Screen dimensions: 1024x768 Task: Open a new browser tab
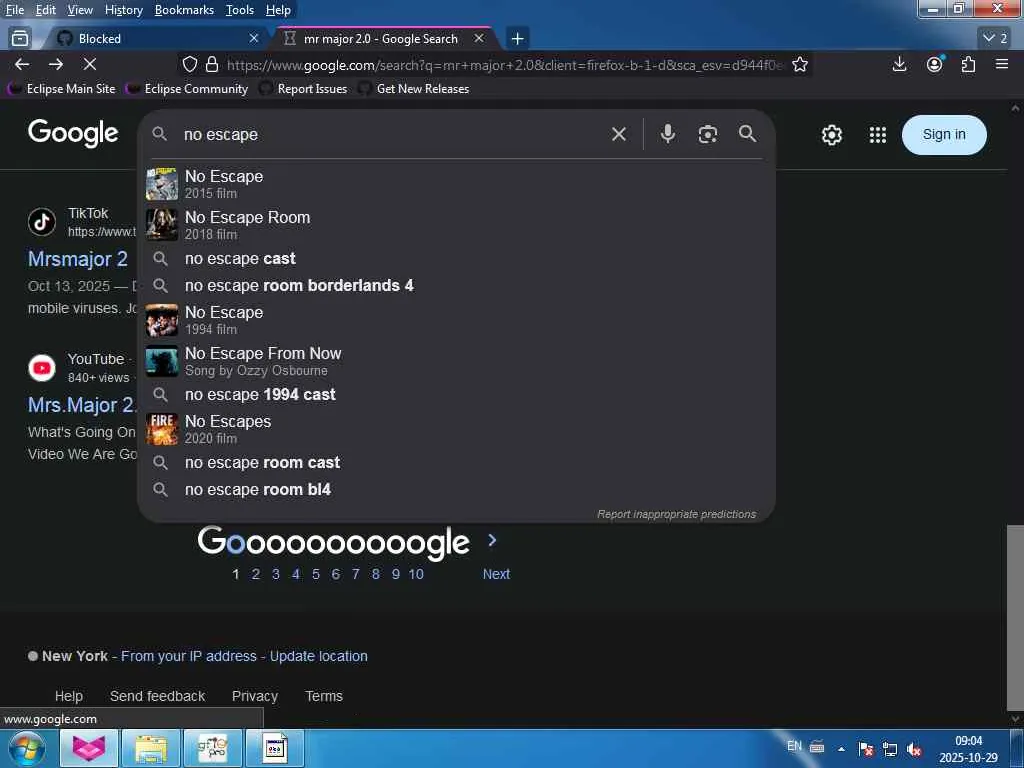point(517,39)
